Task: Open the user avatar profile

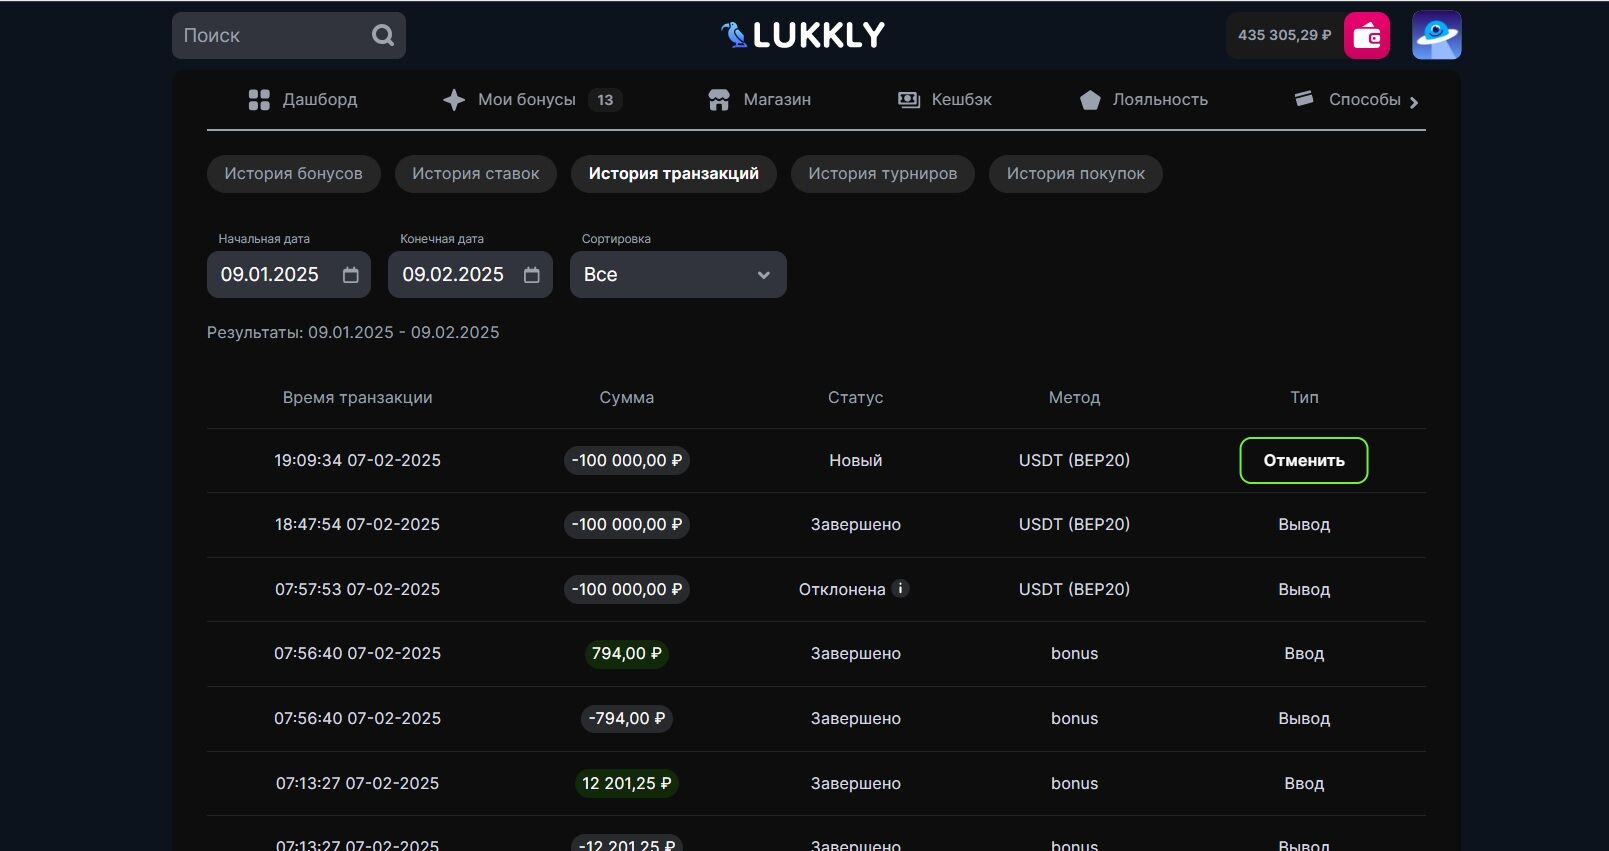Action: tap(1436, 36)
